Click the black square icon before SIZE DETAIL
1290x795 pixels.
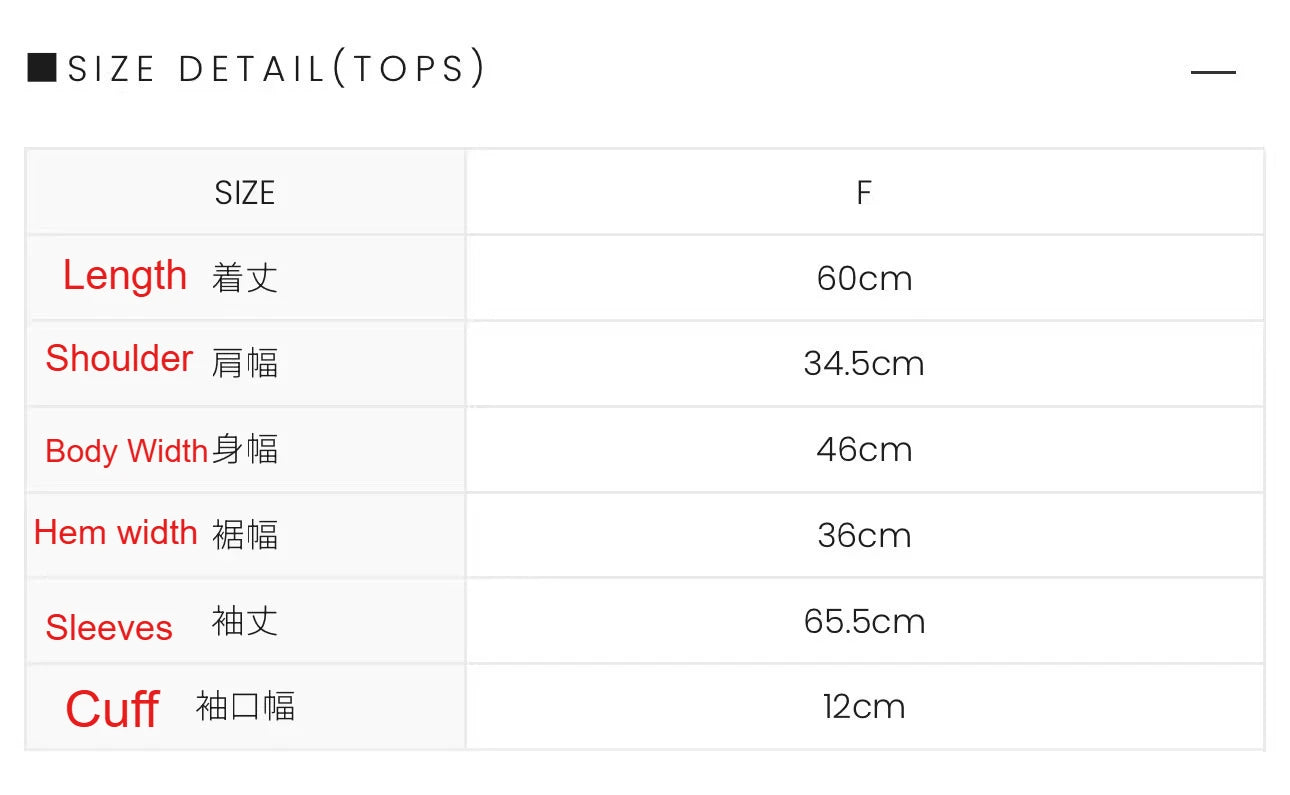[x=42, y=68]
